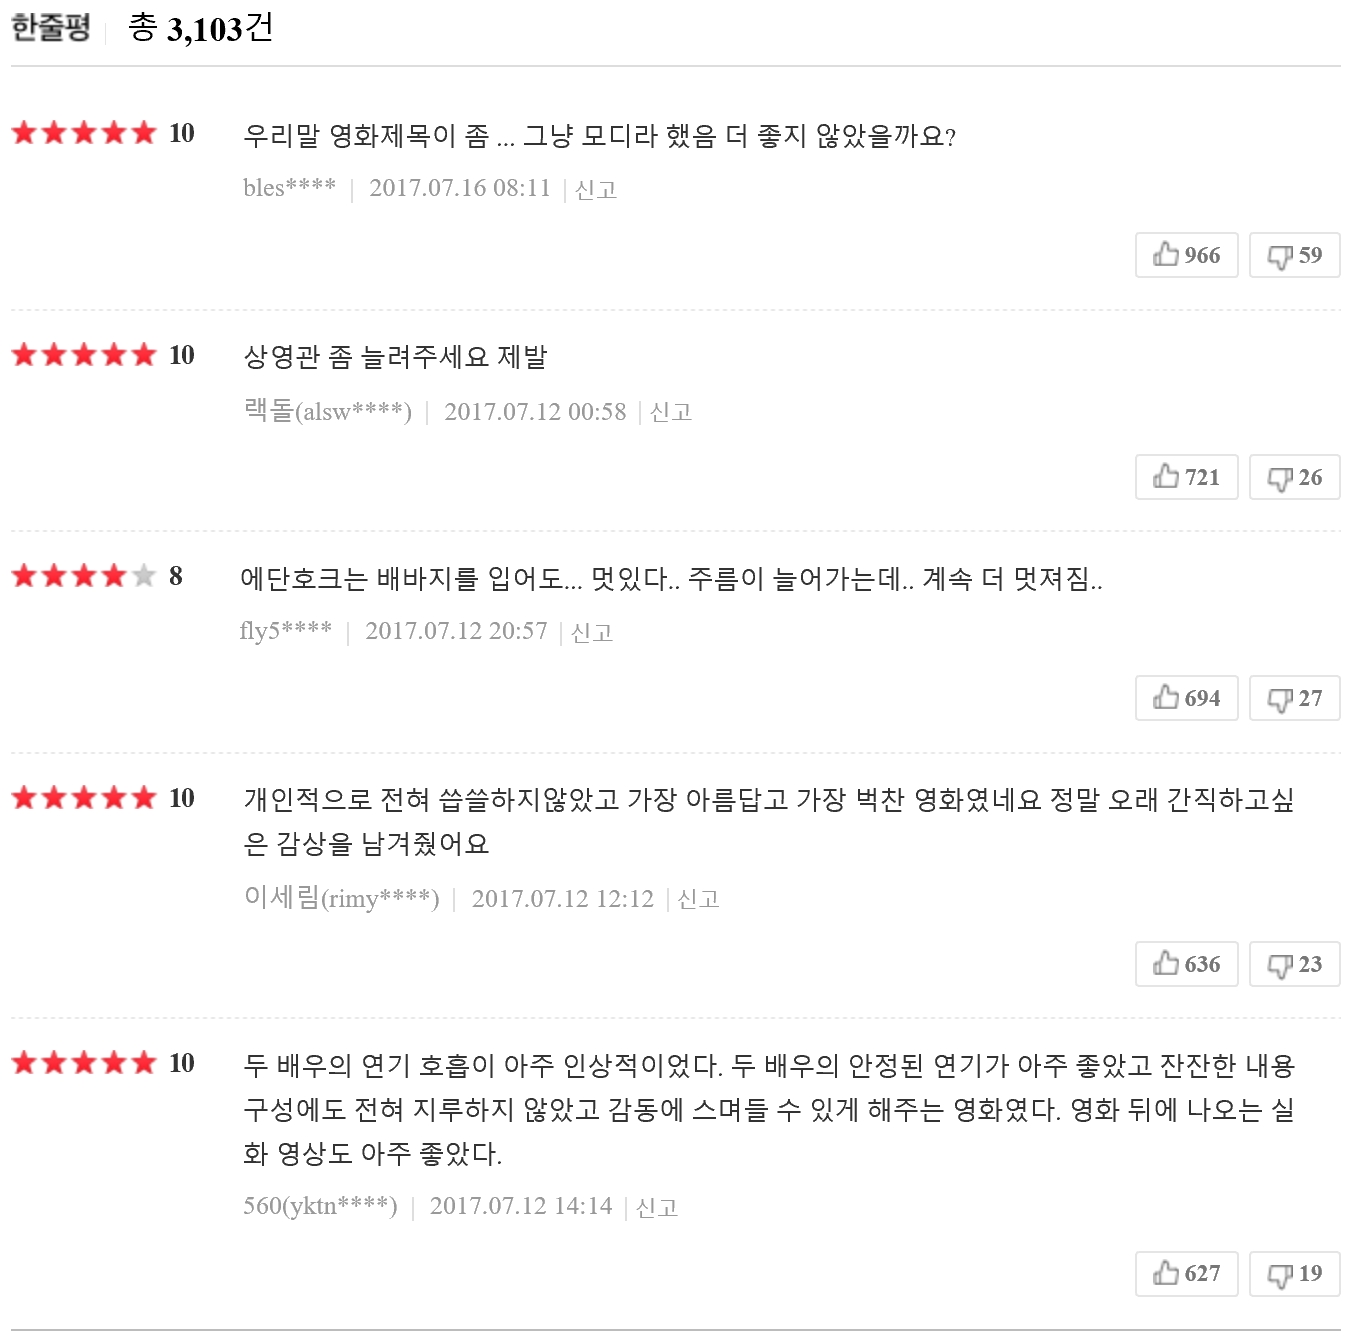The image size is (1354, 1343).
Task: Like the rimy**** review with 636 likes
Action: [1187, 964]
